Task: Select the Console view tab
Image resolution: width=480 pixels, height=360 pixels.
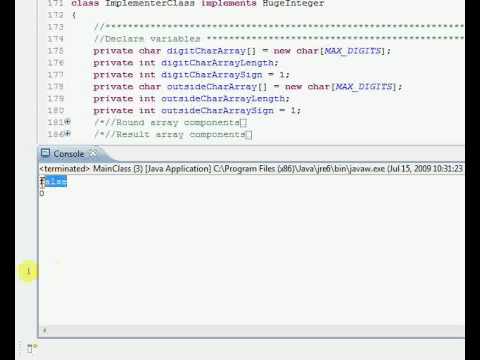Action: click(x=69, y=154)
